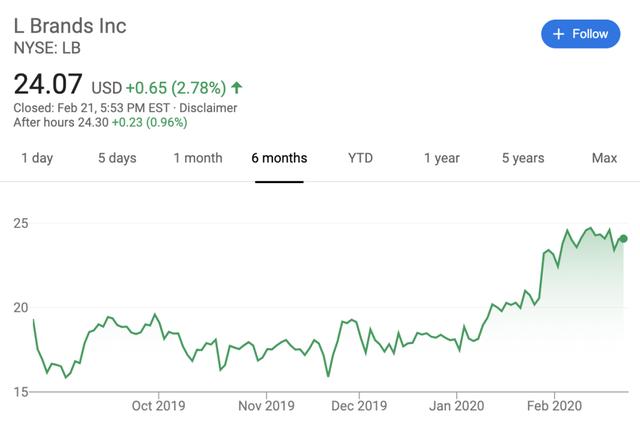The width and height of the screenshot is (640, 430).
Task: Select the 6 months tab
Action: pyautogui.click(x=279, y=158)
